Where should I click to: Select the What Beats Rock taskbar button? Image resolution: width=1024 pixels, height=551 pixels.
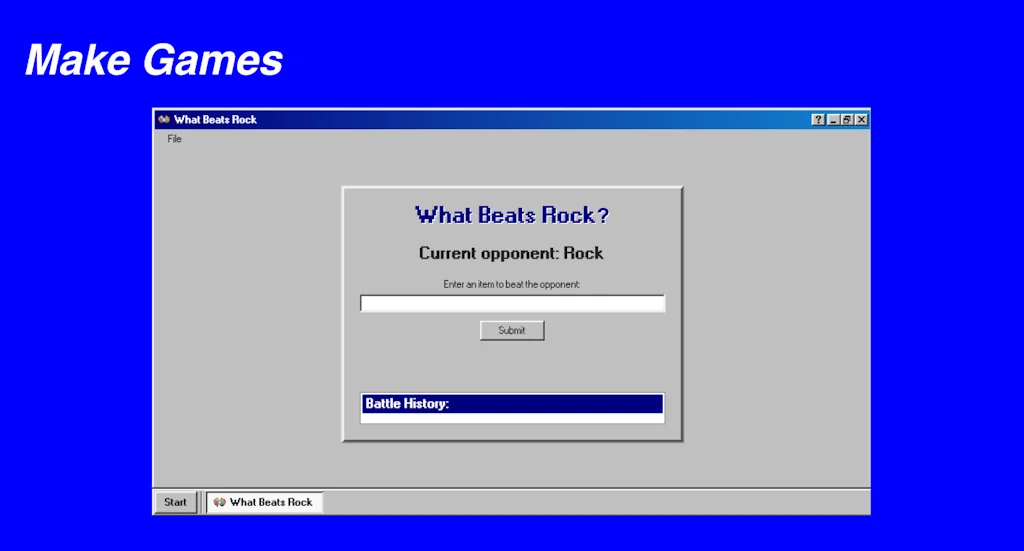264,502
